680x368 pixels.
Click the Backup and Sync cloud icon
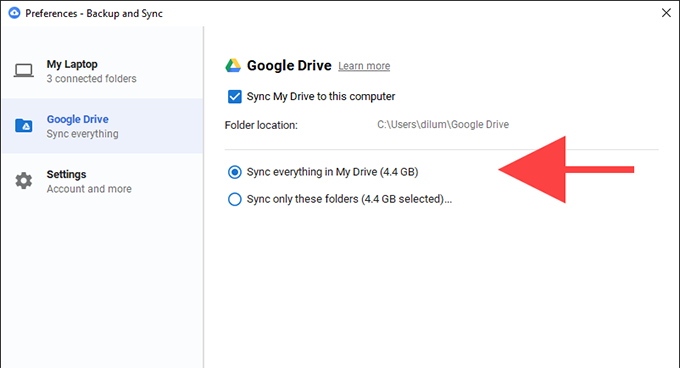(14, 13)
